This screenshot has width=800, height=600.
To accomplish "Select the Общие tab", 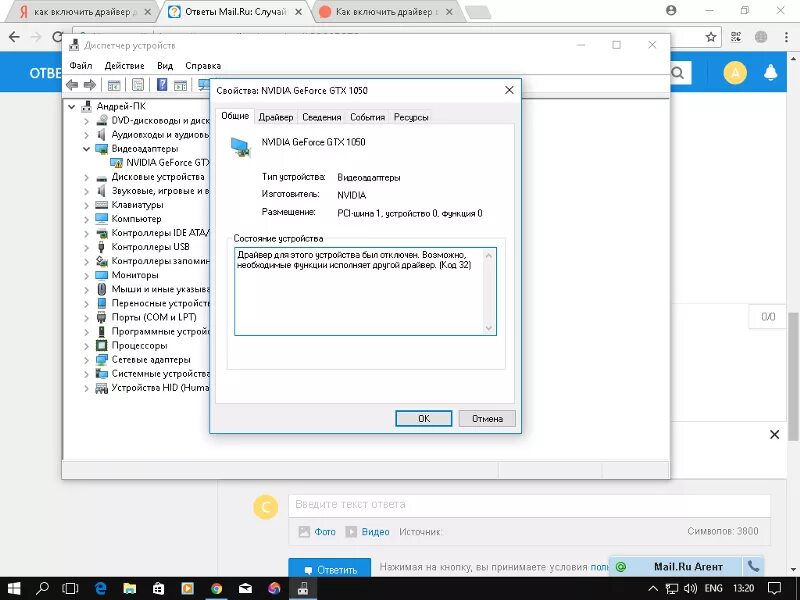I will (x=235, y=116).
